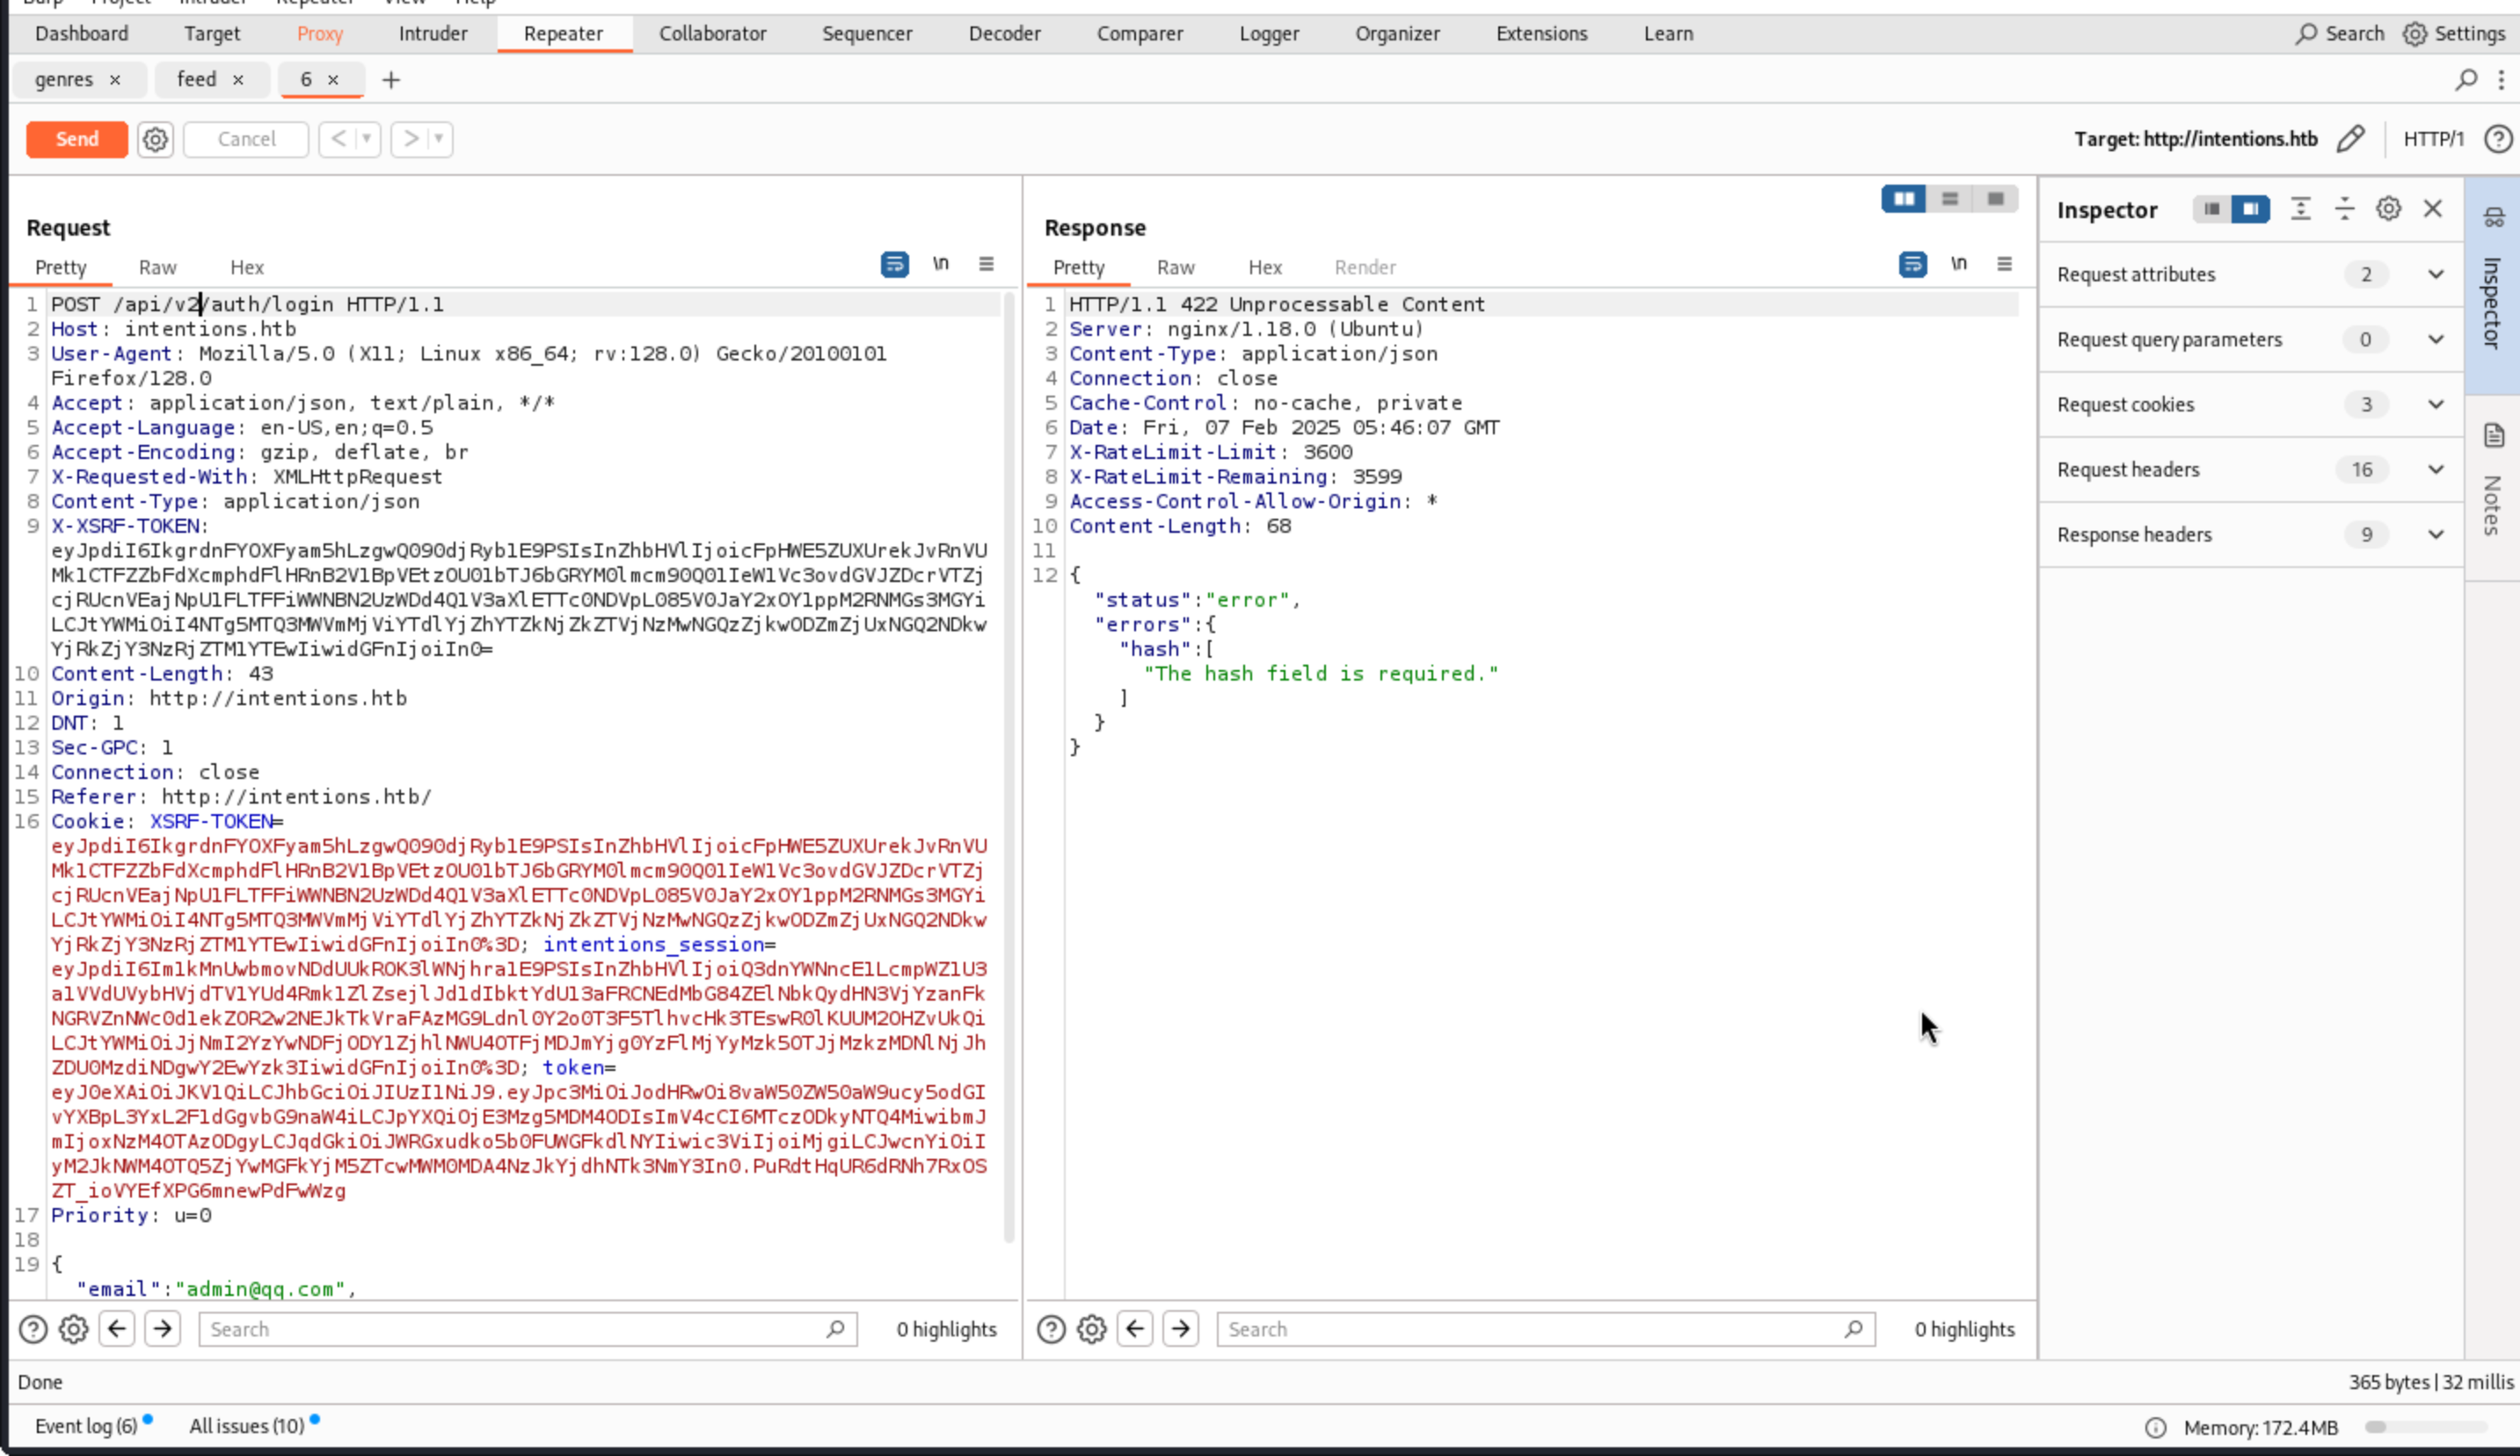The image size is (2520, 1456).
Task: Switch to the Intruder tab
Action: point(432,34)
